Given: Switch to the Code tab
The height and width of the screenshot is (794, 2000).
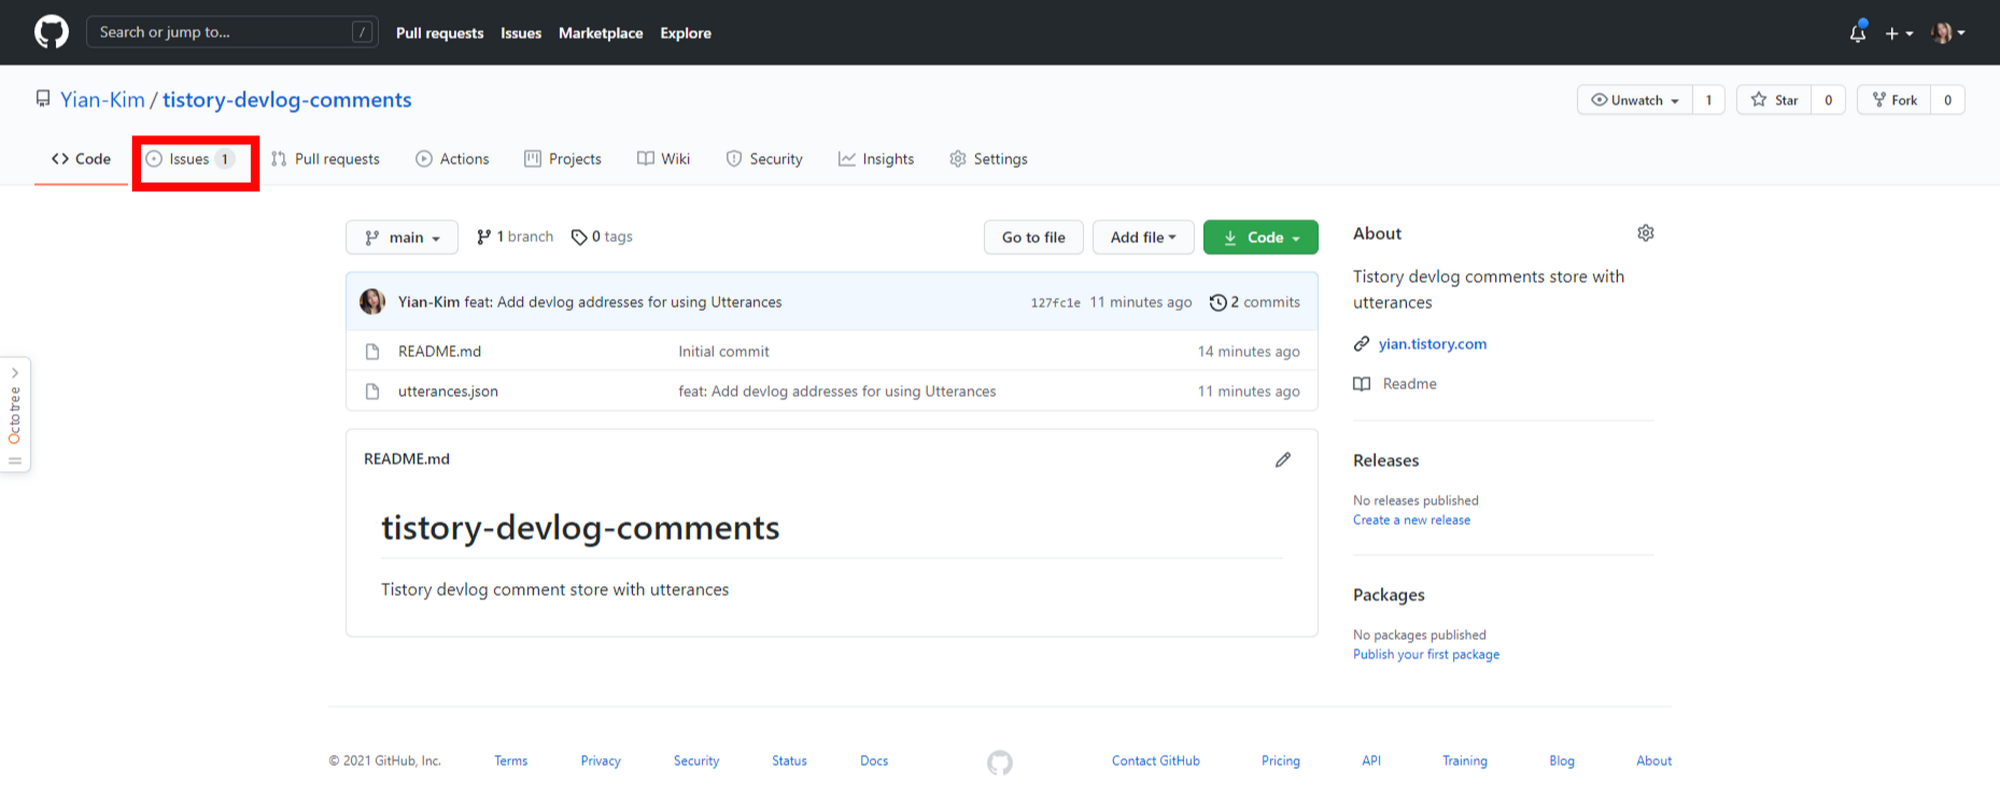Looking at the screenshot, I should coord(81,159).
